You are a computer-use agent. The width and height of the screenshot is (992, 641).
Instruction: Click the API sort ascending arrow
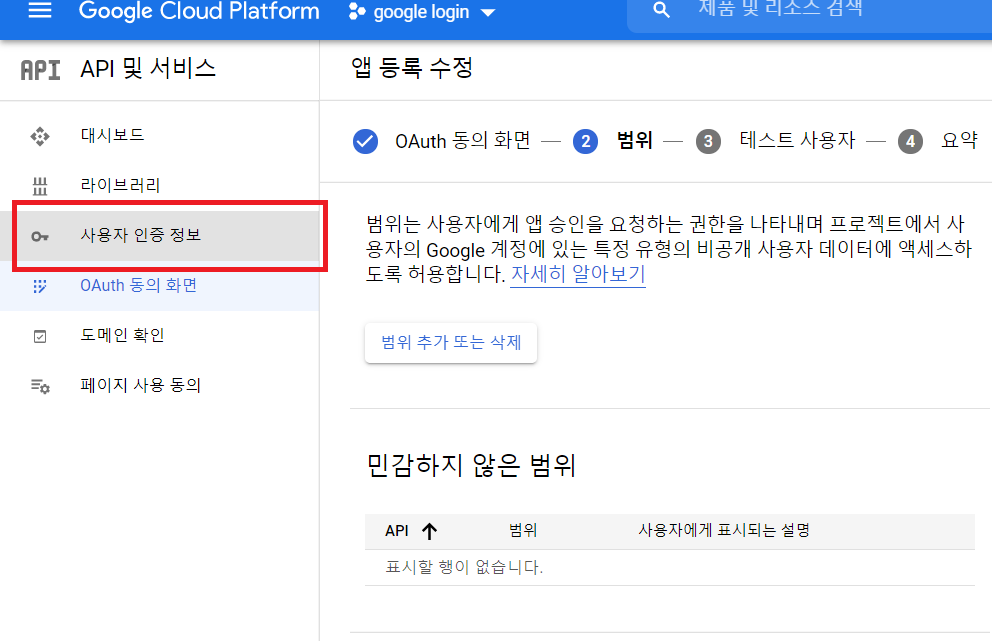pos(430,531)
